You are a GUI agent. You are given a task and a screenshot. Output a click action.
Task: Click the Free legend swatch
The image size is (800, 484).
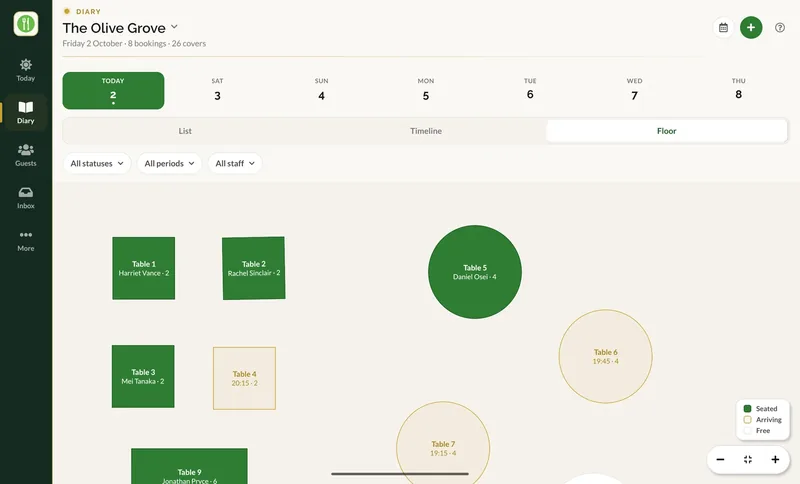[x=747, y=430]
